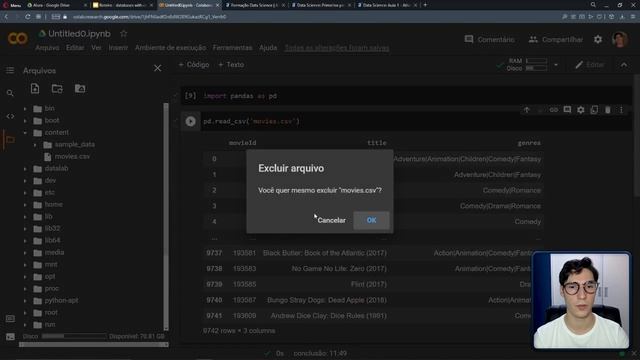The width and height of the screenshot is (640, 360).
Task: Open the terminal icon at sidebar bottom
Action: [x=10, y=337]
